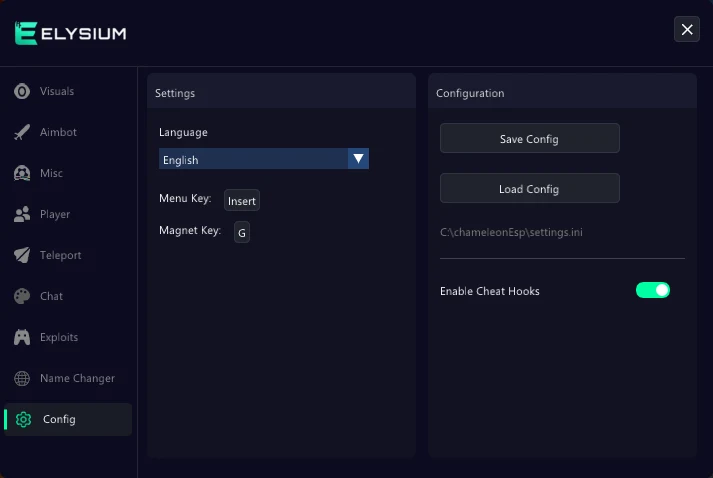Disable the Enable Cheat Hooks toggle
The height and width of the screenshot is (478, 713).
(653, 290)
